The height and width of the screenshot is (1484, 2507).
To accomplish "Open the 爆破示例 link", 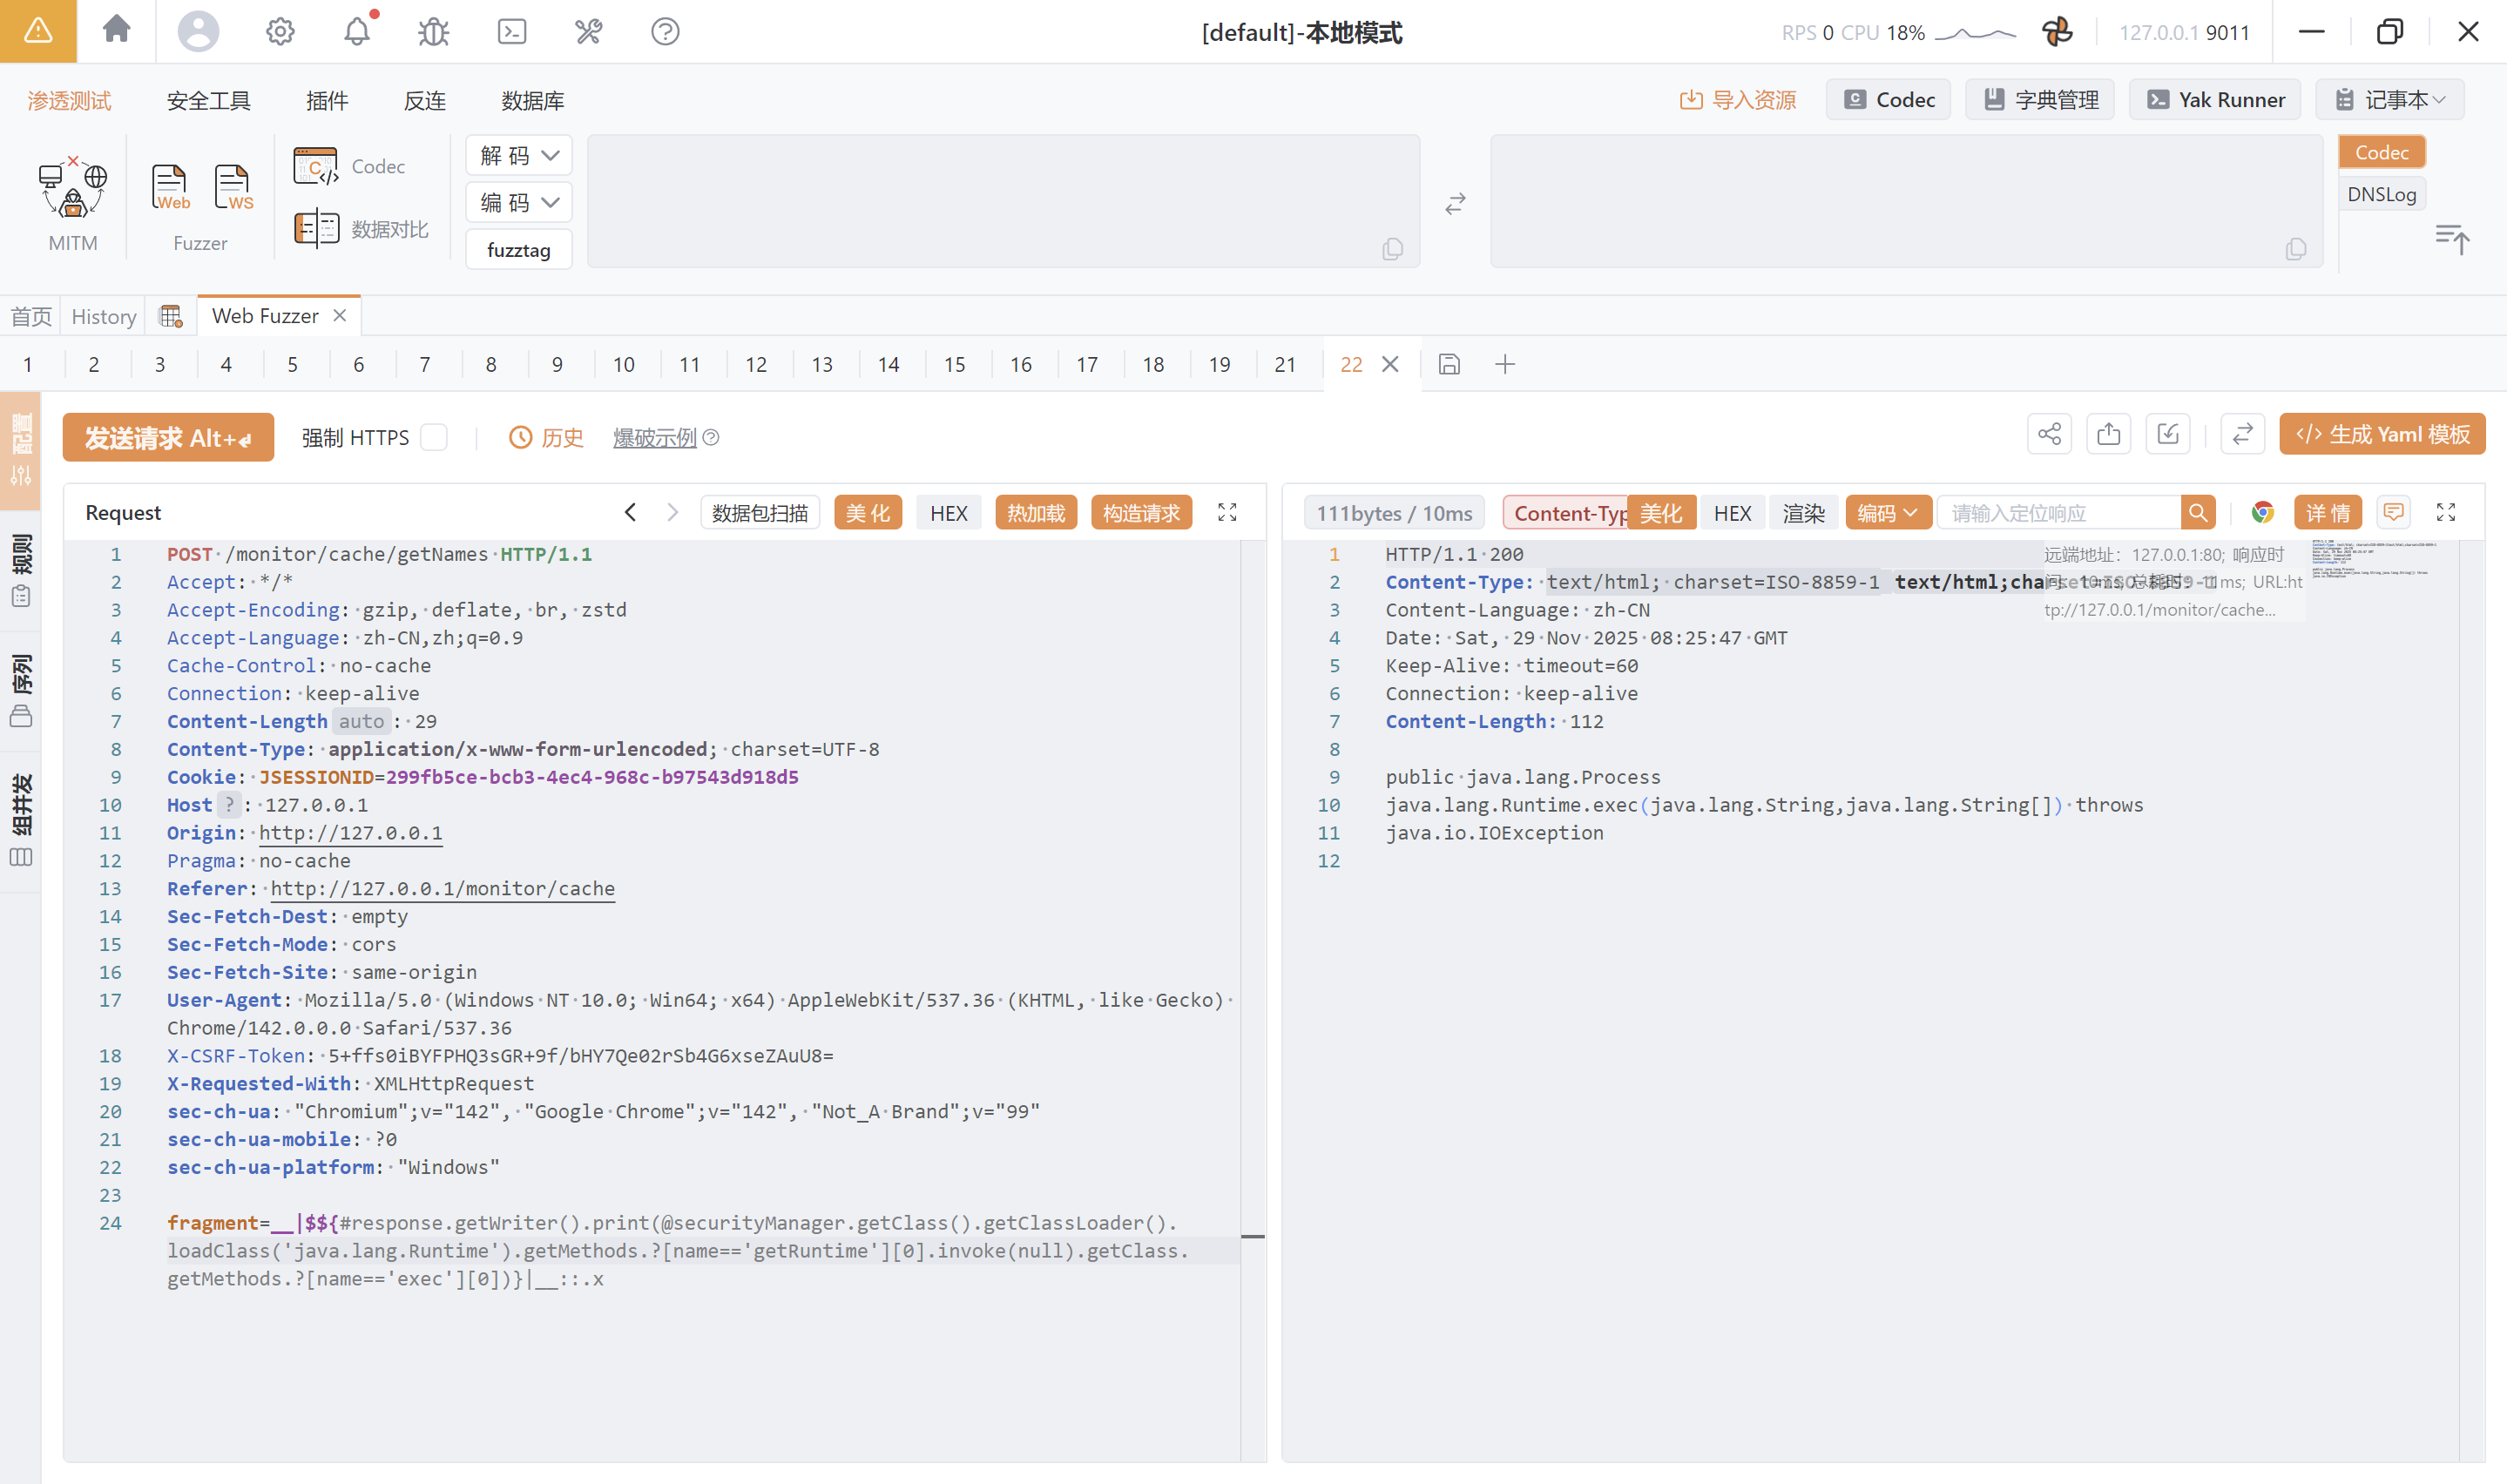I will pyautogui.click(x=654, y=438).
